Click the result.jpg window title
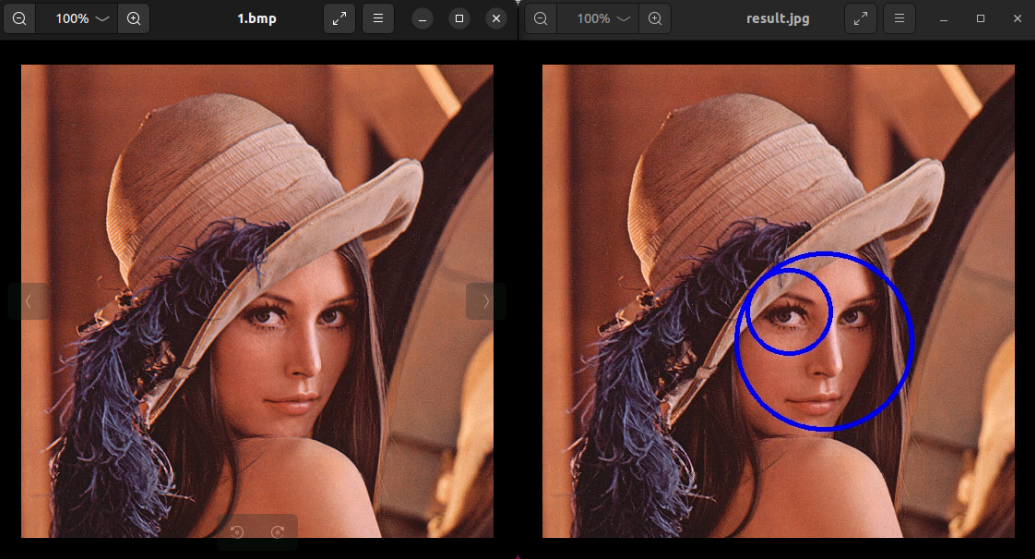Screen dimensions: 1035x559 [x=778, y=18]
